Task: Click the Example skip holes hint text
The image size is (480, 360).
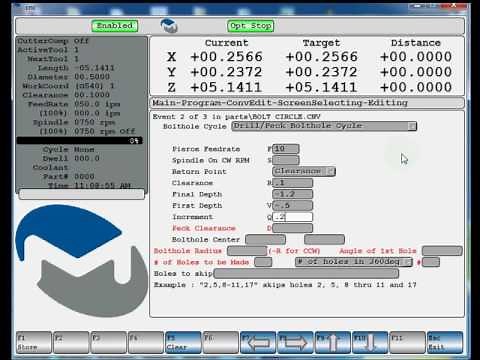Action: tap(285, 285)
